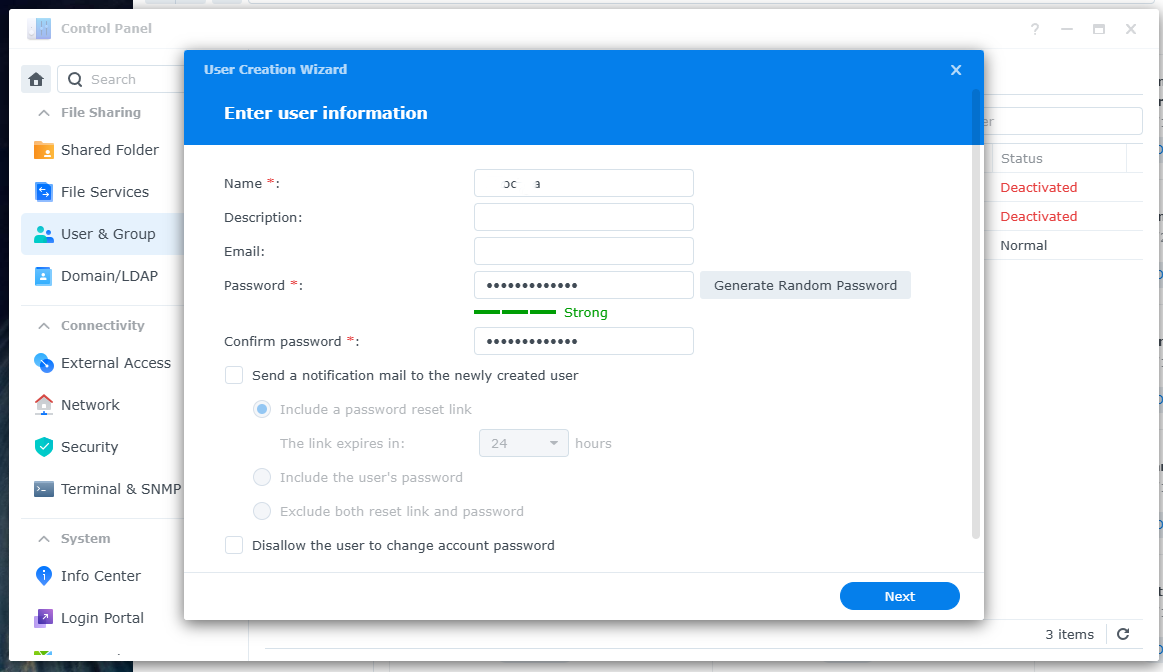Viewport: 1163px width, 672px height.
Task: Select Include the user's password option
Action: pos(262,477)
